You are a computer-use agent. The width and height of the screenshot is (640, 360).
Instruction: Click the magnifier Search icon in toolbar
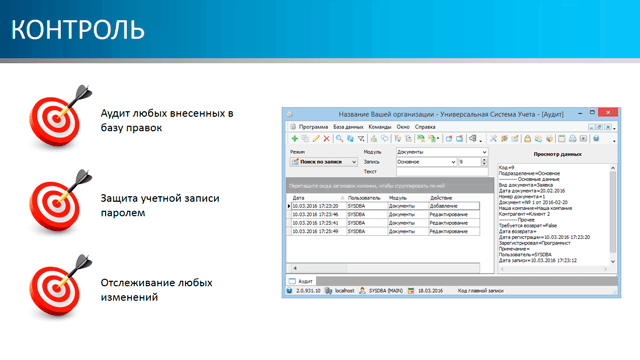coord(339,139)
